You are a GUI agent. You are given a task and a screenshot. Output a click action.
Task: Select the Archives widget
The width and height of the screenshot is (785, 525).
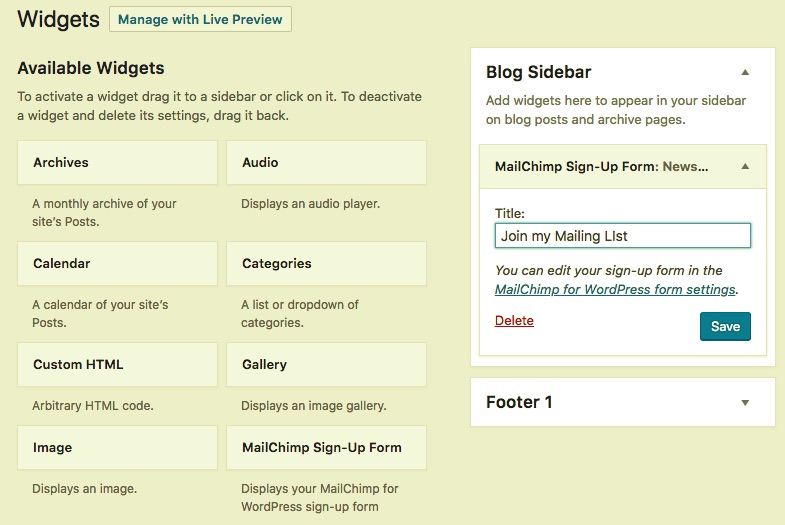click(x=118, y=163)
